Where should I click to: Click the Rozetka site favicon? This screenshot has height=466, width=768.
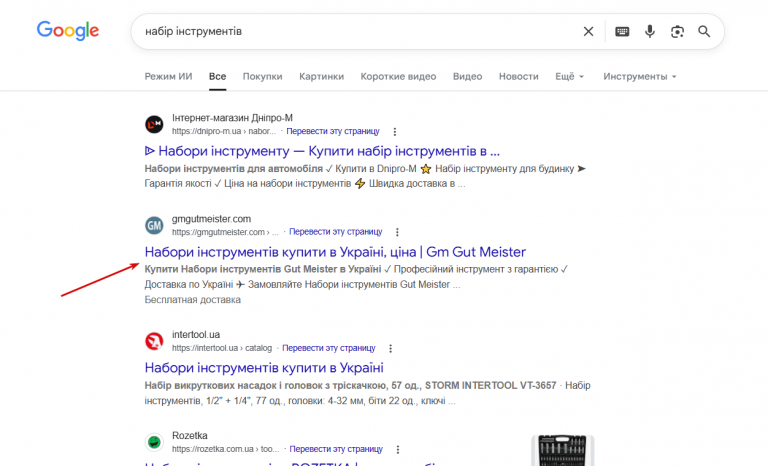tap(154, 442)
